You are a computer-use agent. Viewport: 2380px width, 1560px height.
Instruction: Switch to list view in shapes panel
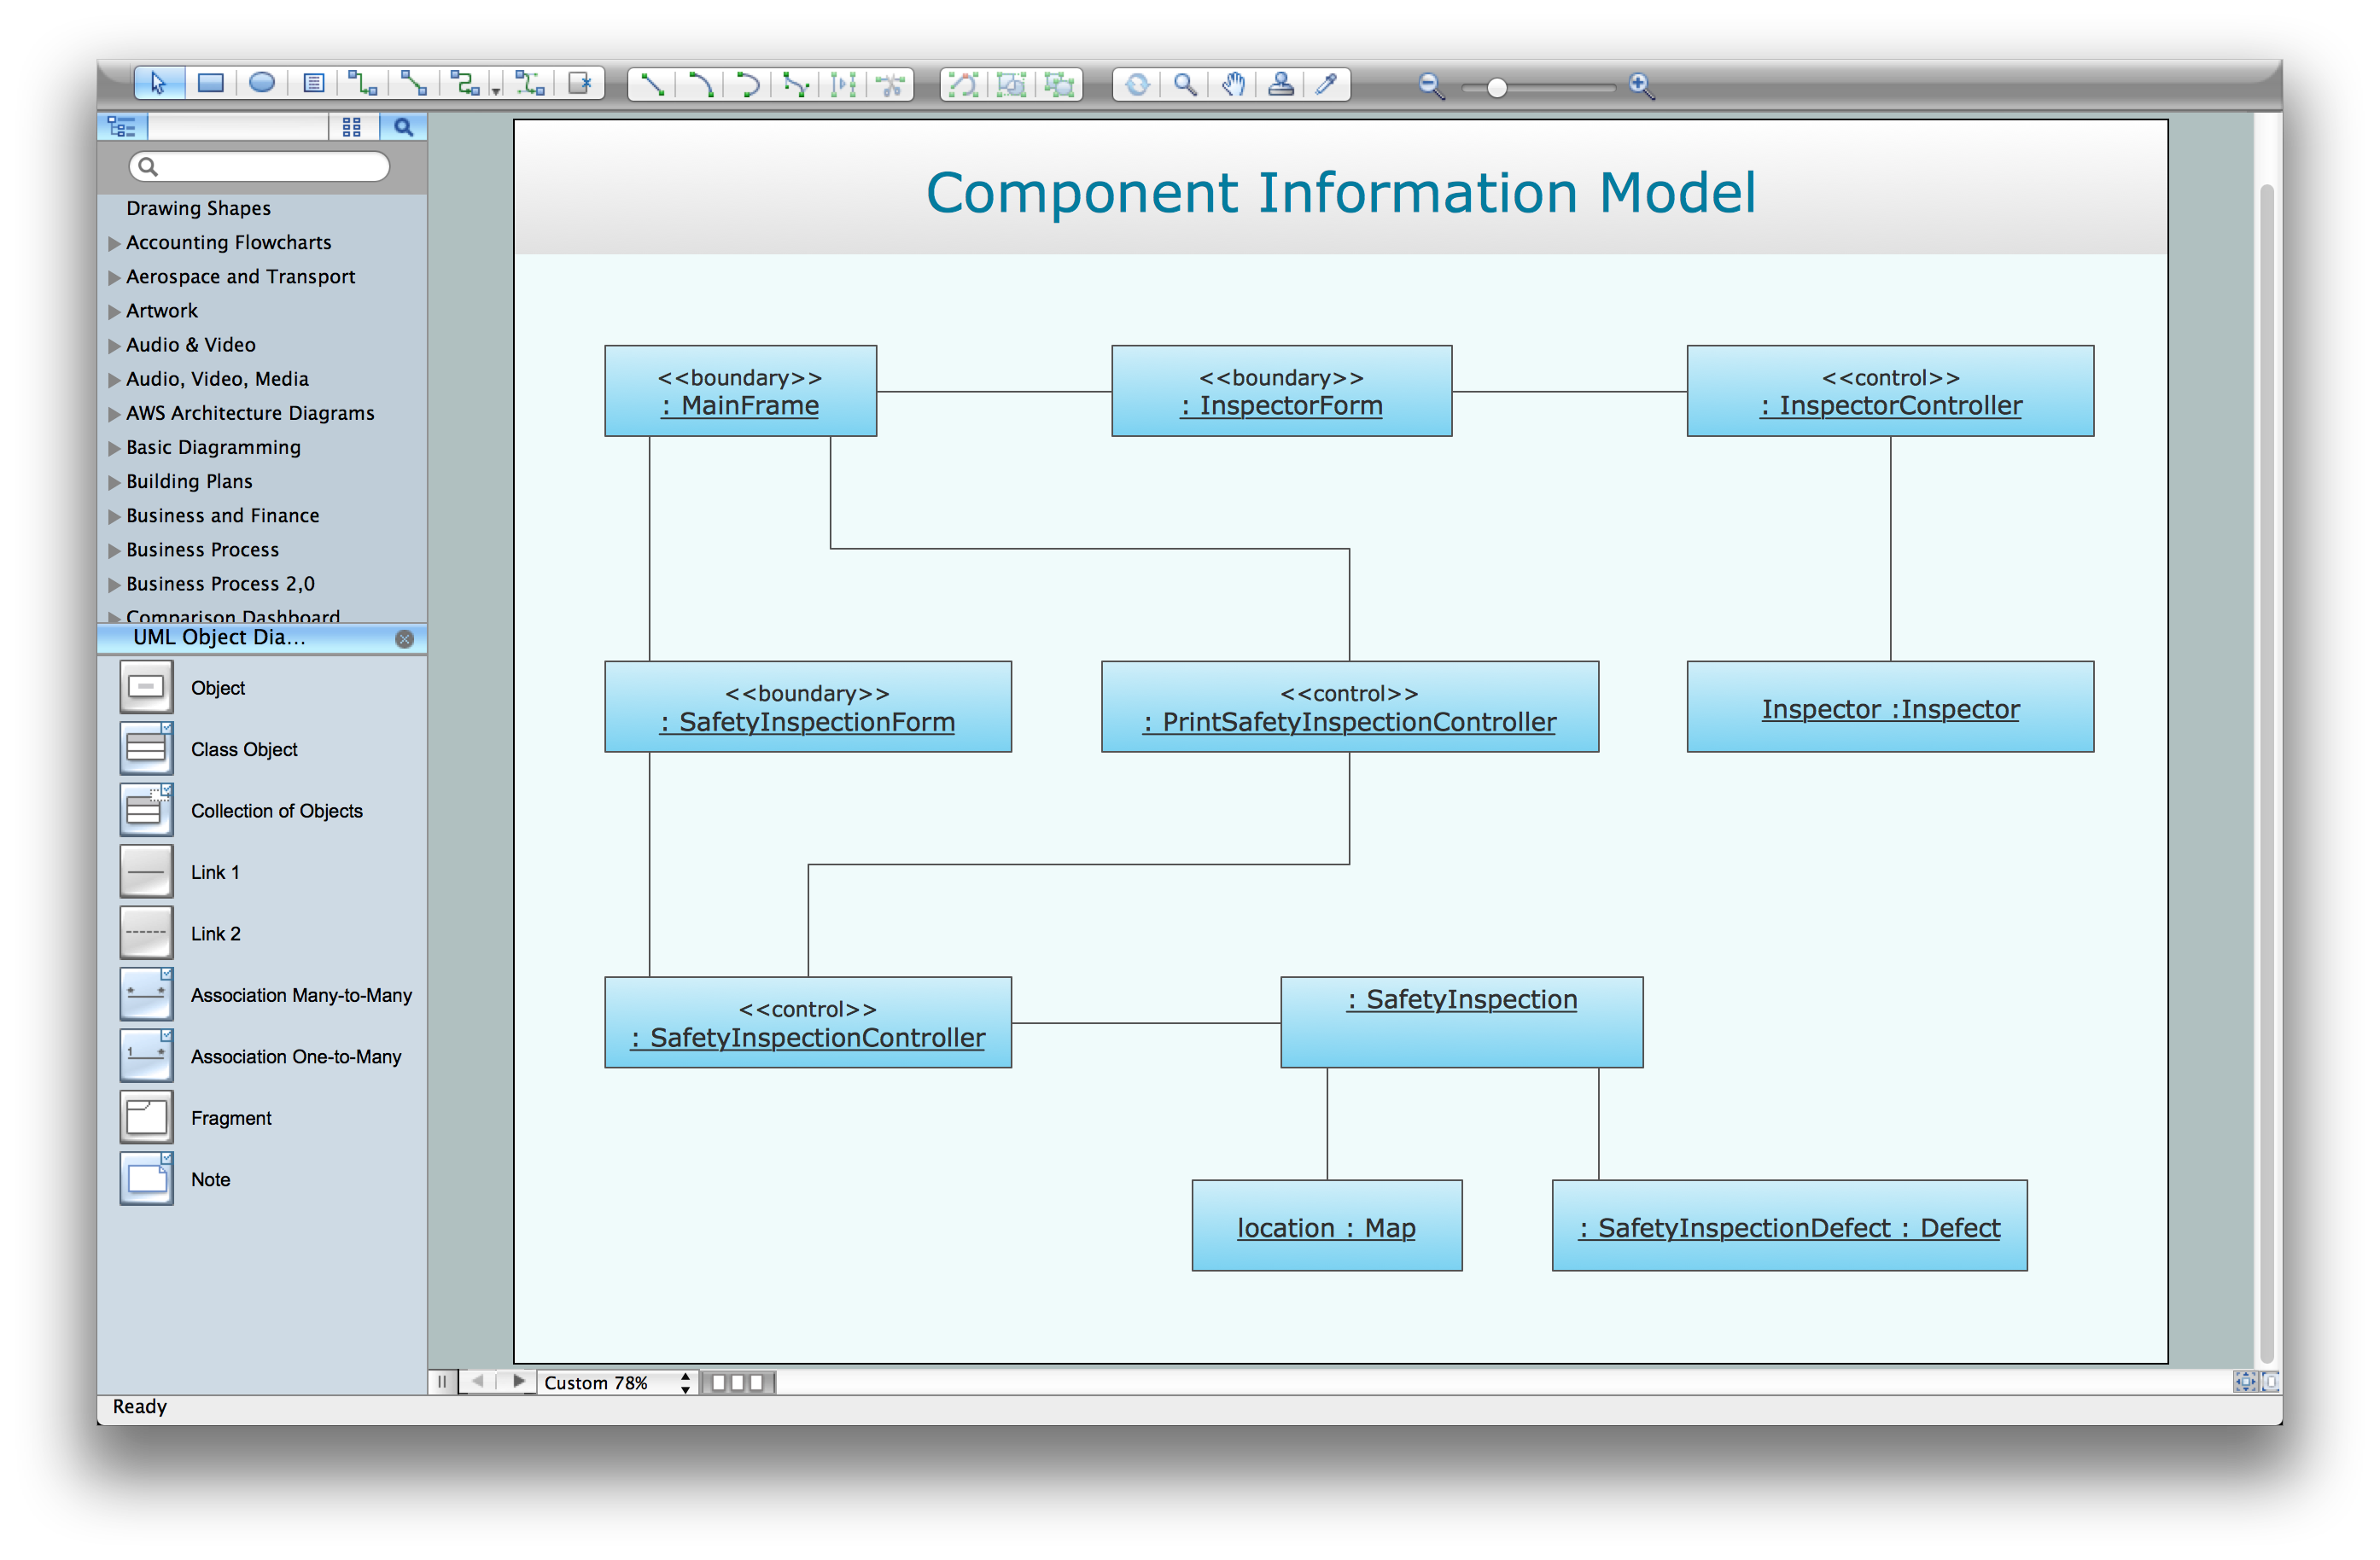pos(122,125)
